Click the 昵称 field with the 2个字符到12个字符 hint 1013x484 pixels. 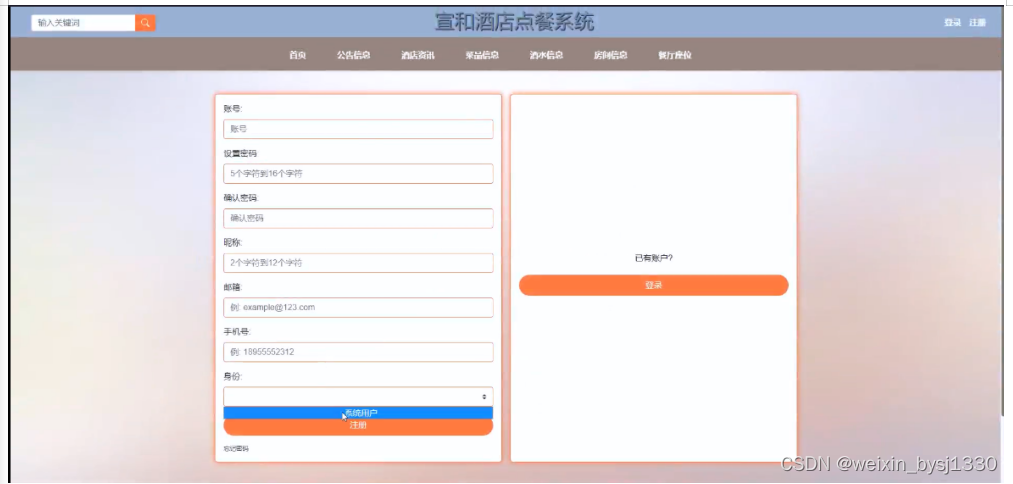pyautogui.click(x=358, y=263)
